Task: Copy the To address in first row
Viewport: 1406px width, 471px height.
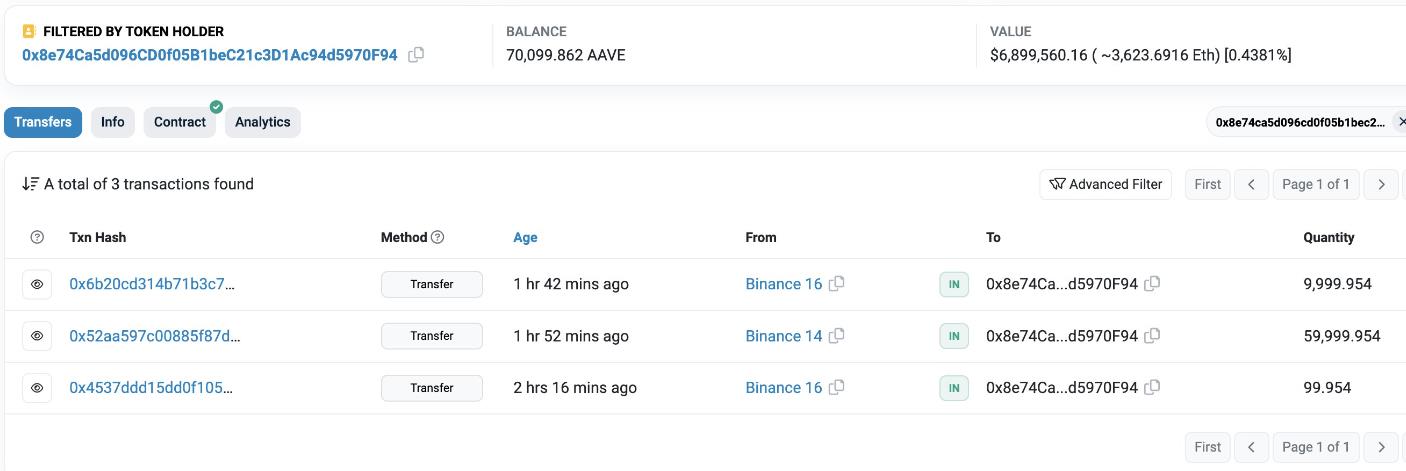Action: [1152, 284]
